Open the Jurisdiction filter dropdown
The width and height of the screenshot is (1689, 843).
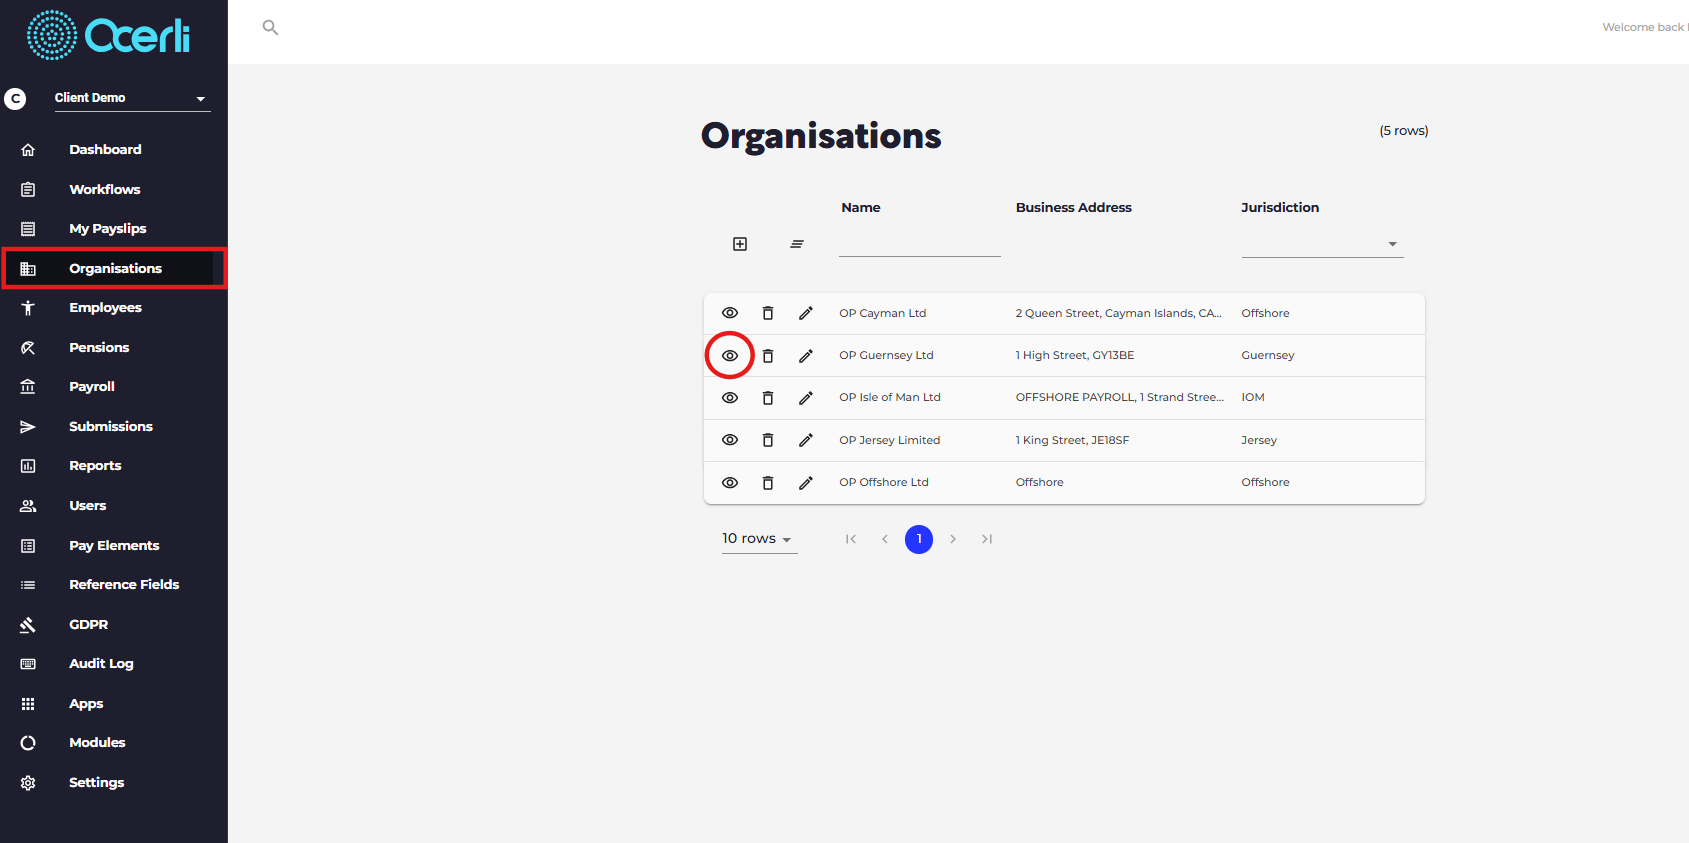tap(1322, 244)
